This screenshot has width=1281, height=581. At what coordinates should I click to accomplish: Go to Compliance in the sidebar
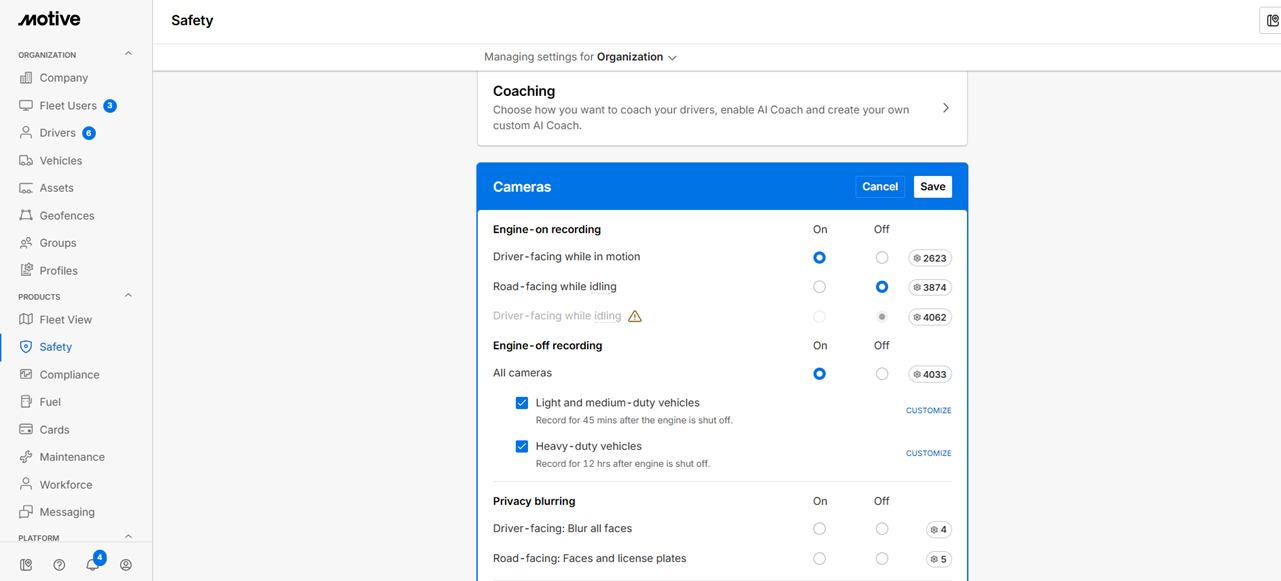pyautogui.click(x=69, y=375)
